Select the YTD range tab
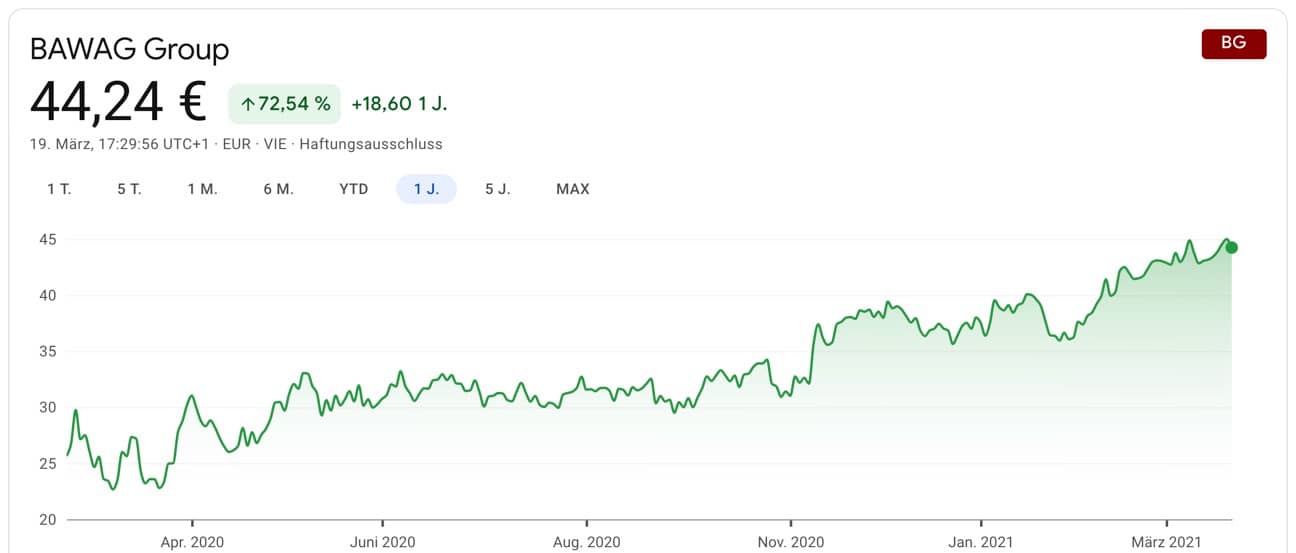1296x553 pixels. pos(354,189)
